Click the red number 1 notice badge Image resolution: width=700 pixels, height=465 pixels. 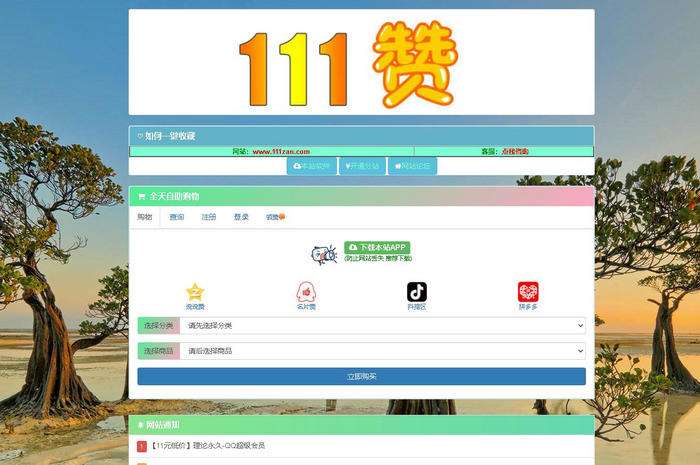(x=142, y=446)
